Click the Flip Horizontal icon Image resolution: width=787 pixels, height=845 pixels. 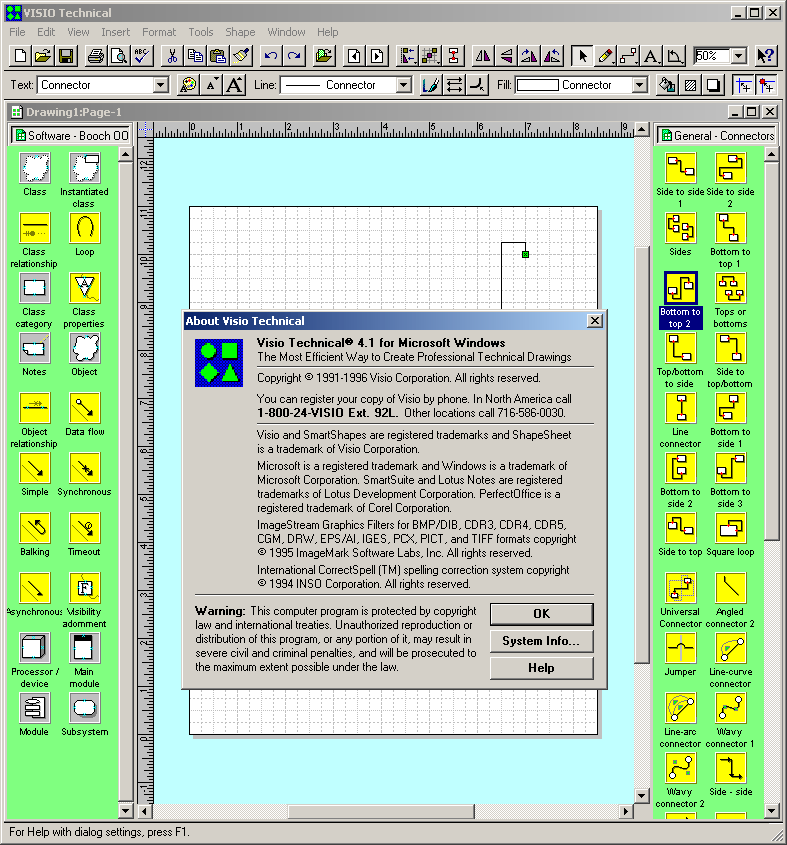click(483, 56)
